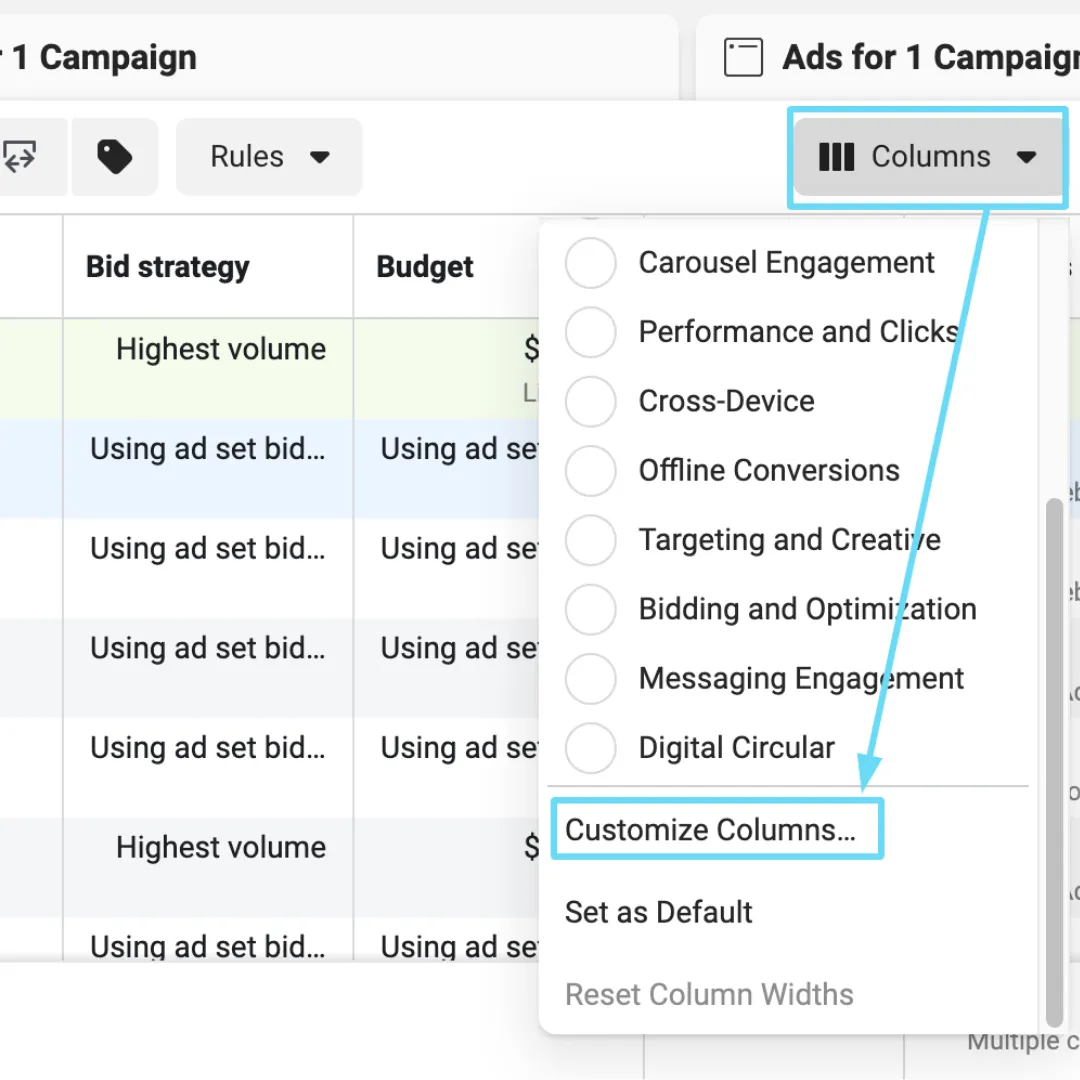Click Set as Default option

point(658,912)
